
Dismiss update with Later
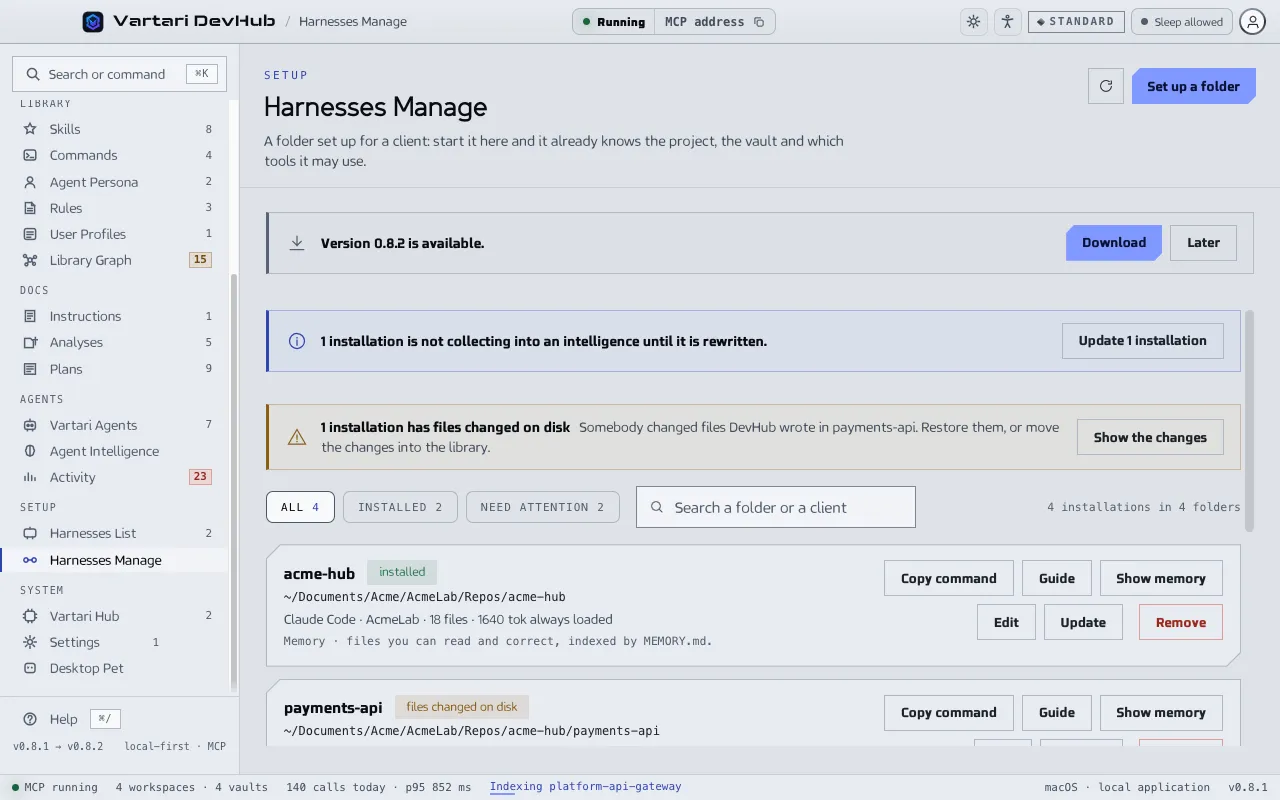1203,243
